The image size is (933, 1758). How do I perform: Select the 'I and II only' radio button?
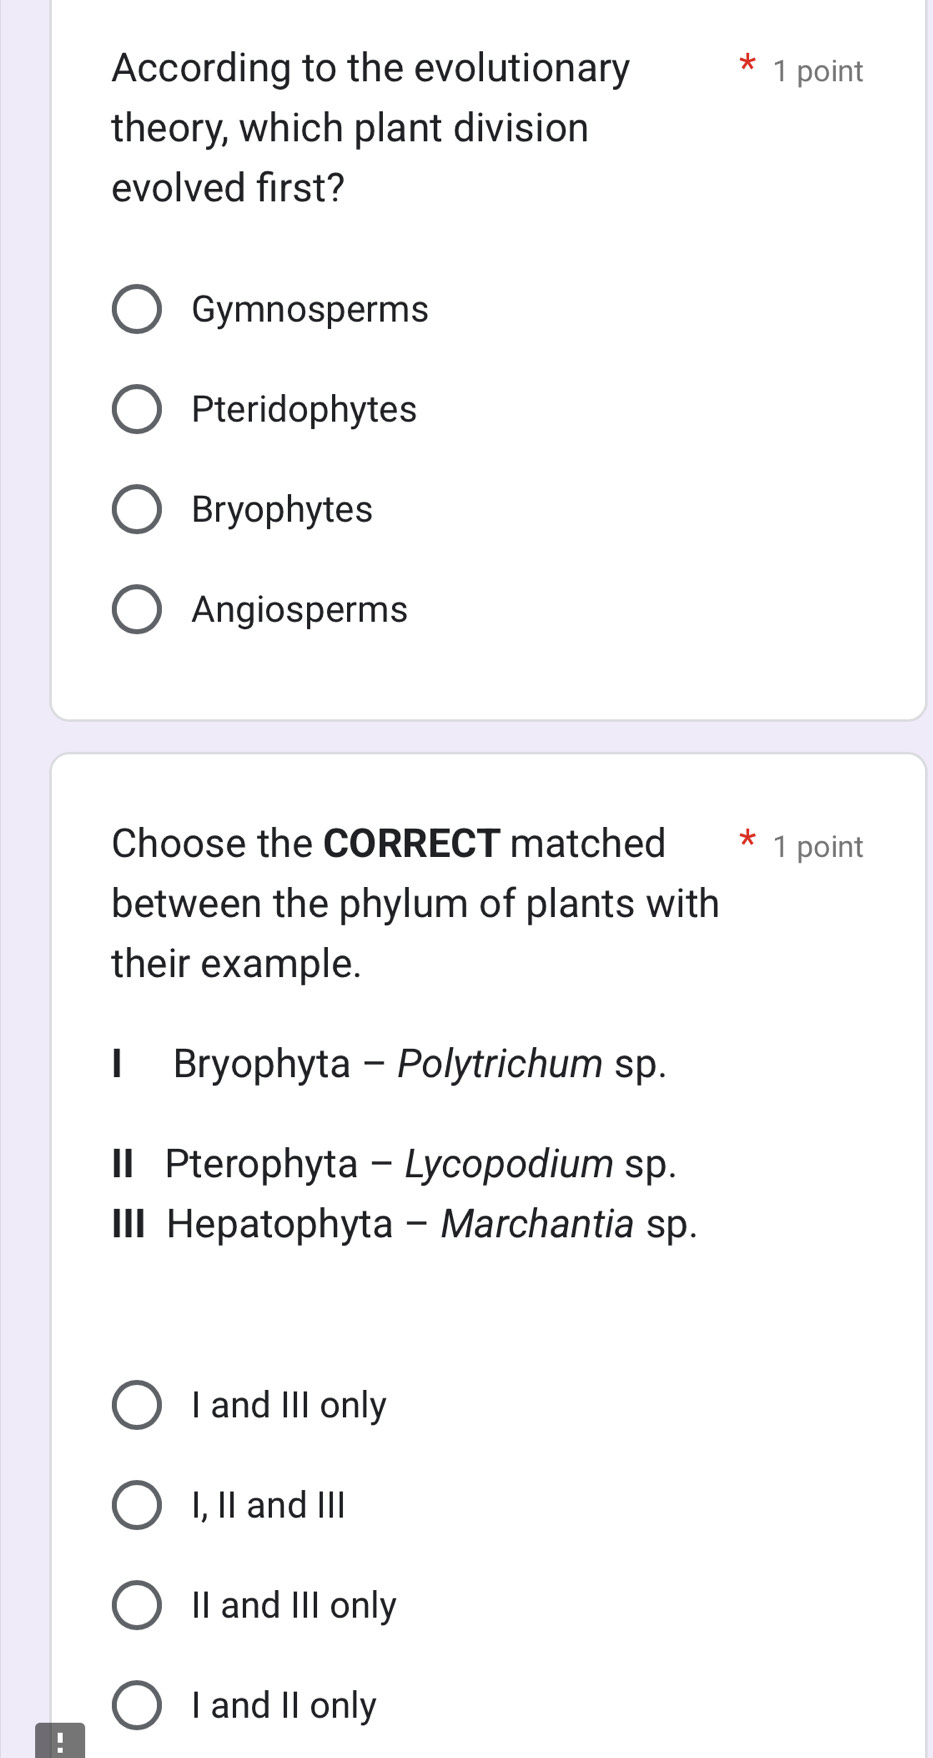pyautogui.click(x=136, y=1705)
